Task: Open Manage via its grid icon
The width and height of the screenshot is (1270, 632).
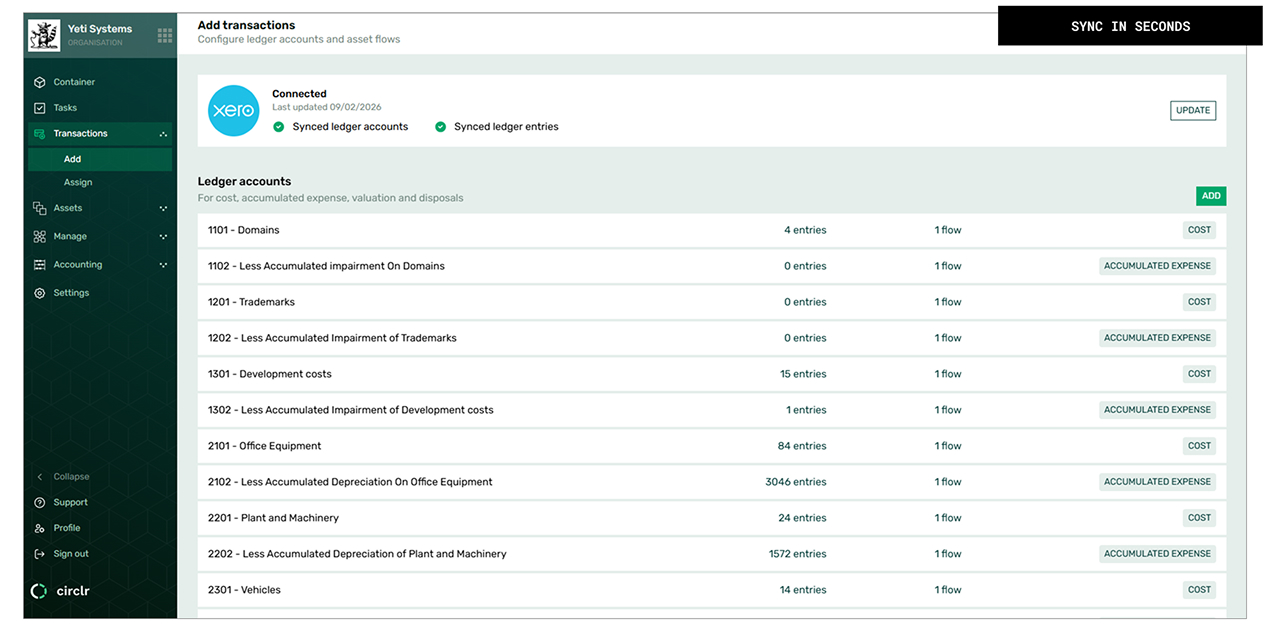Action: tap(38, 236)
